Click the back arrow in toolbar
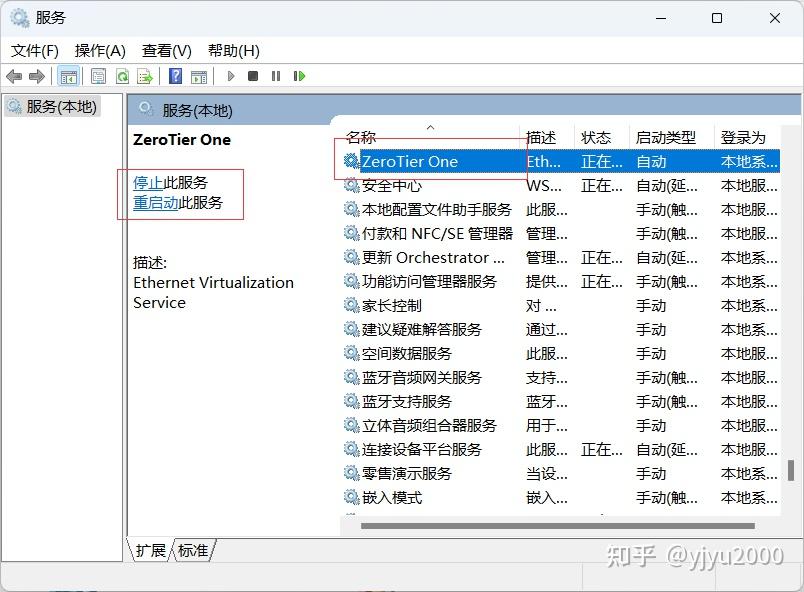 [x=14, y=76]
